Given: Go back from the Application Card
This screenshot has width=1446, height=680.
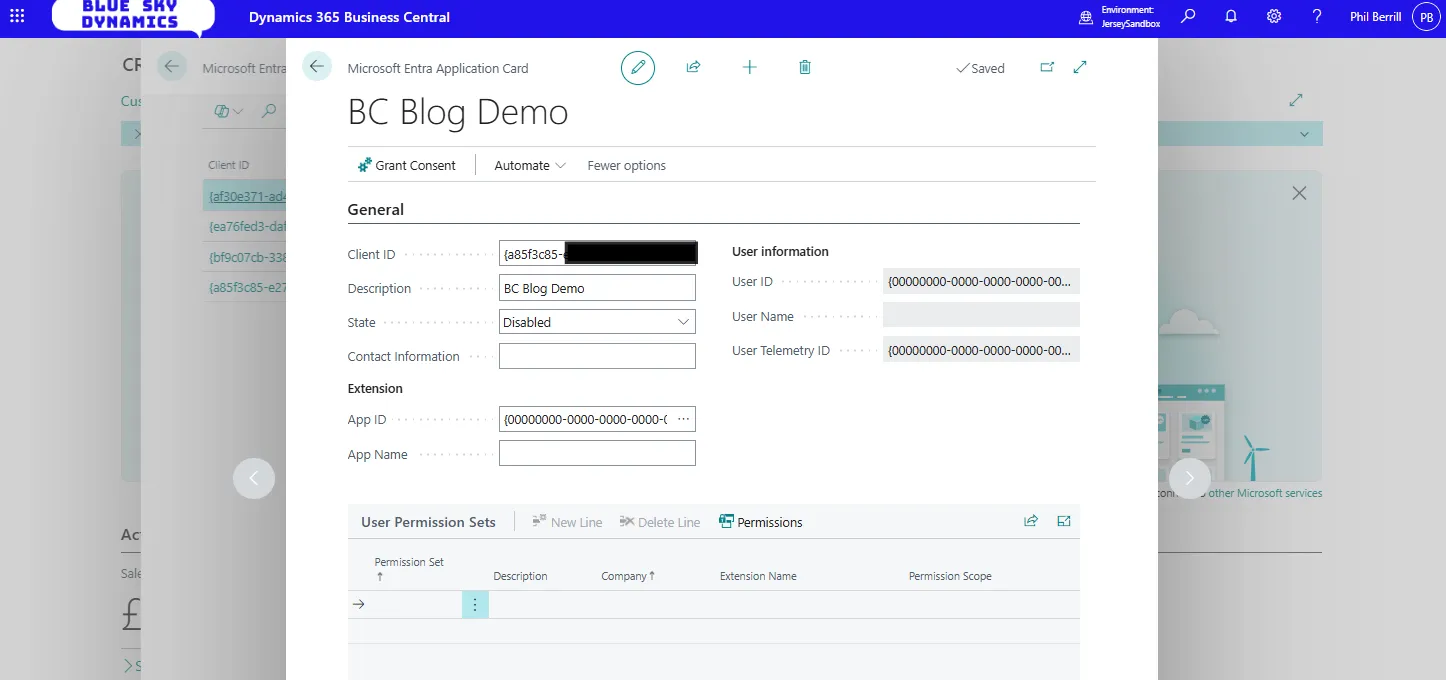Looking at the screenshot, I should (317, 67).
